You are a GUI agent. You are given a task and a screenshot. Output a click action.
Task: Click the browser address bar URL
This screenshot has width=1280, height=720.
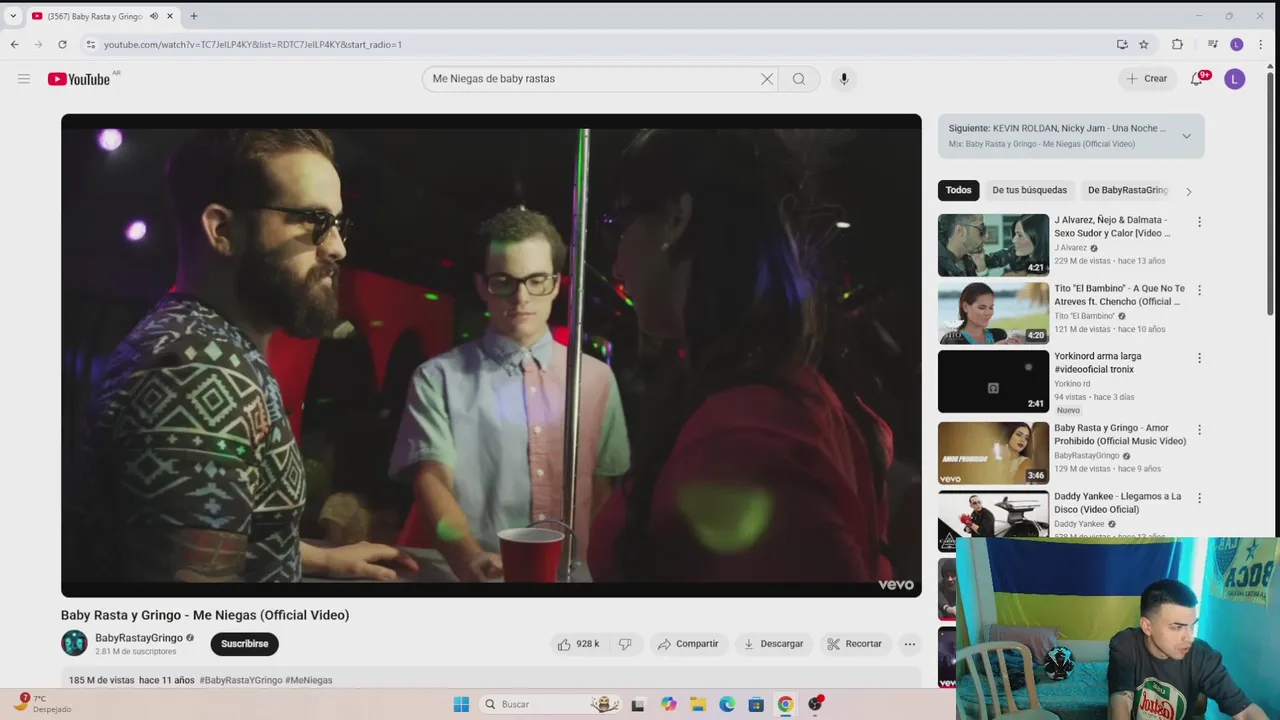click(x=253, y=44)
